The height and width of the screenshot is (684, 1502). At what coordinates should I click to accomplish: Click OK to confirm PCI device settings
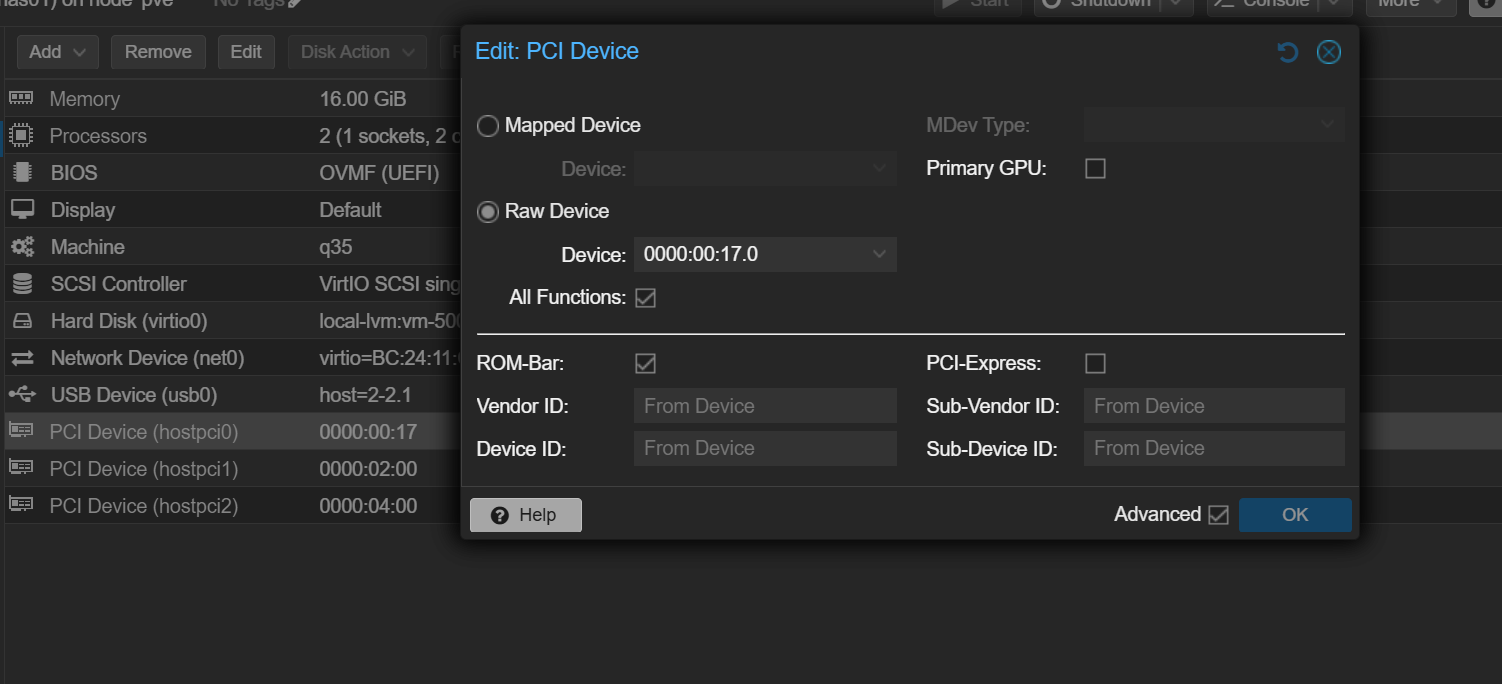click(1294, 515)
